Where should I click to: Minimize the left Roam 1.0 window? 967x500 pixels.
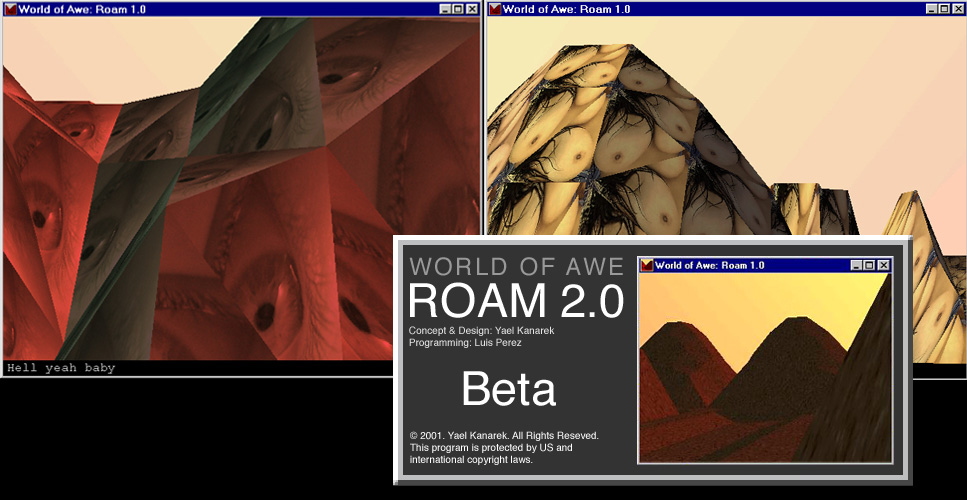(x=445, y=9)
